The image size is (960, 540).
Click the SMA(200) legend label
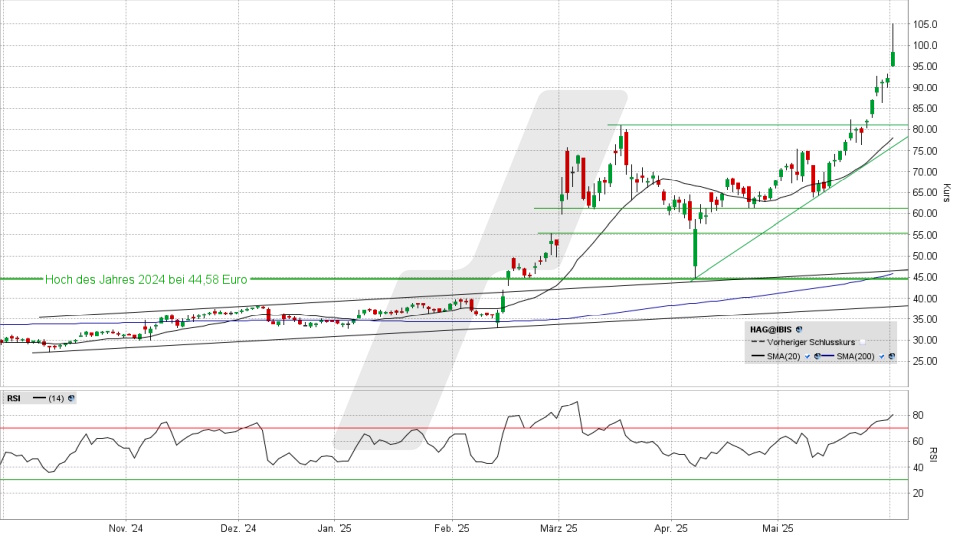pos(855,356)
